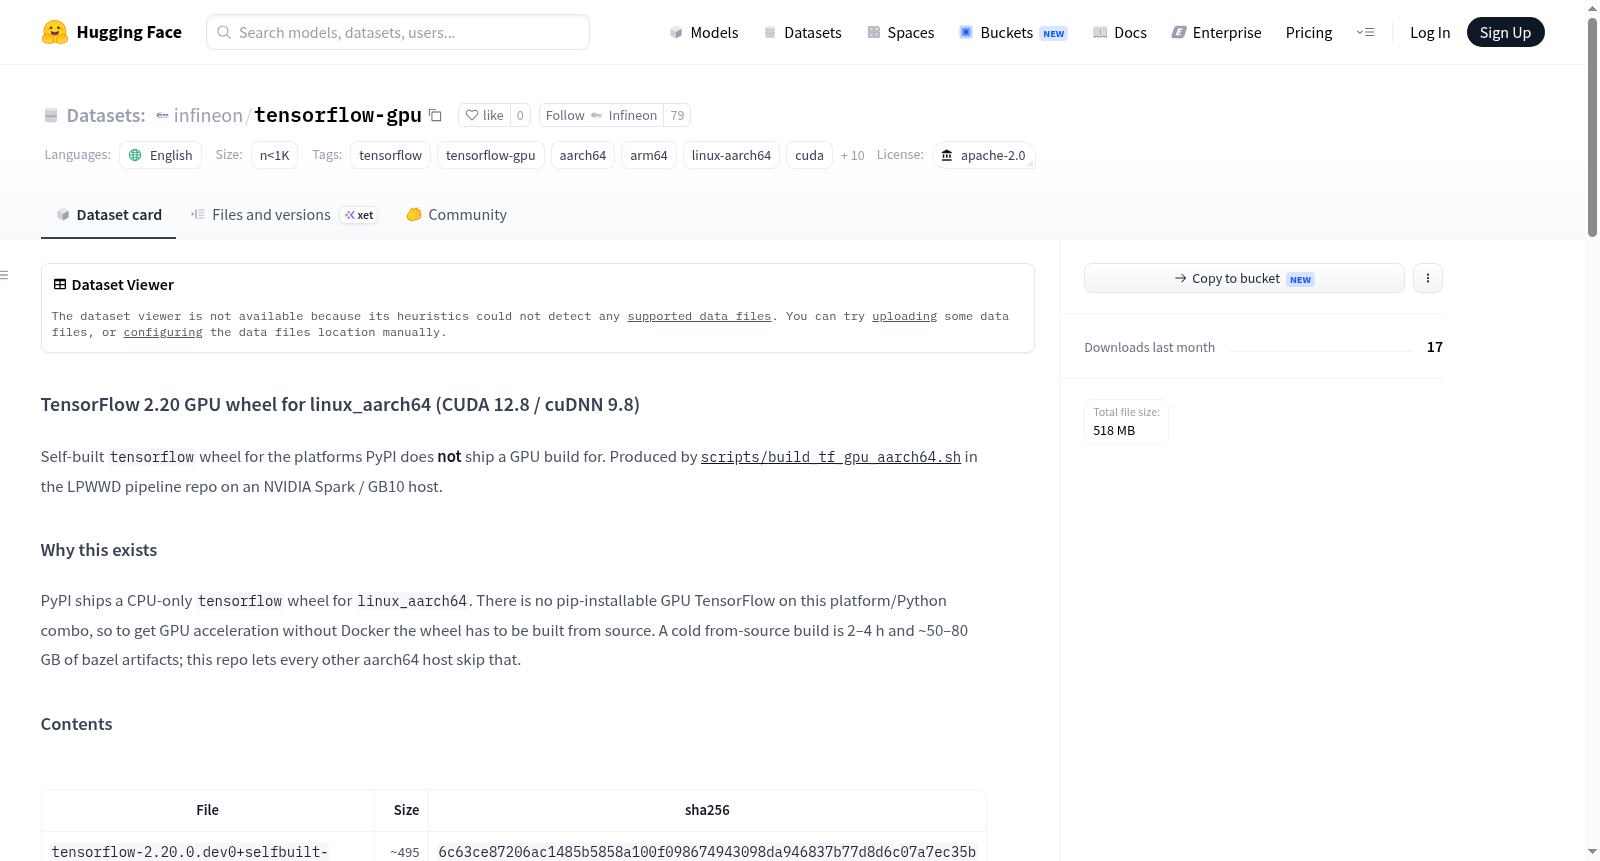This screenshot has height=861, width=1600.
Task: Open the supported data files link
Action: click(x=699, y=316)
